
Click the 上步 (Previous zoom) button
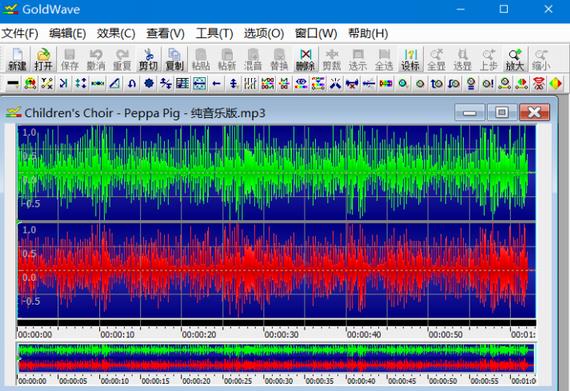coord(489,59)
